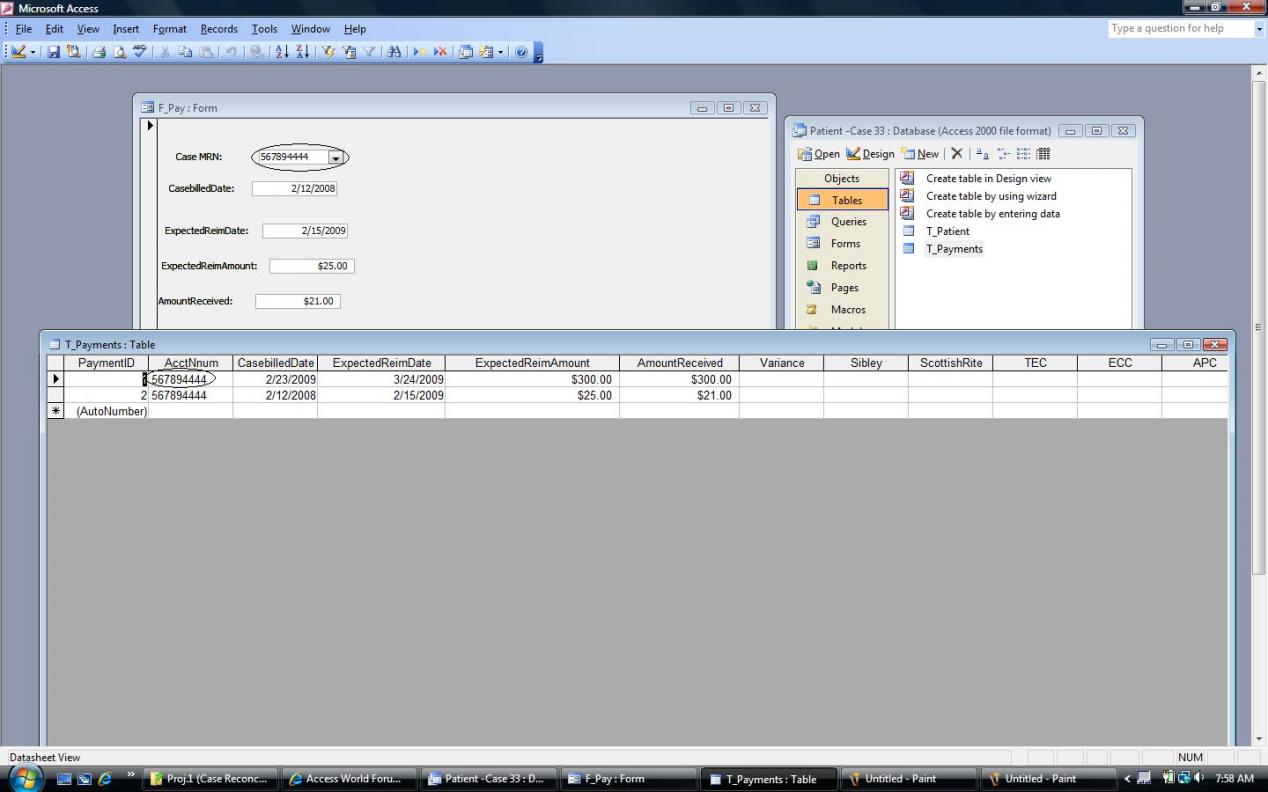Screen dimensions: 1268x792
Task: Click the Type a question for help box
Action: (1180, 29)
